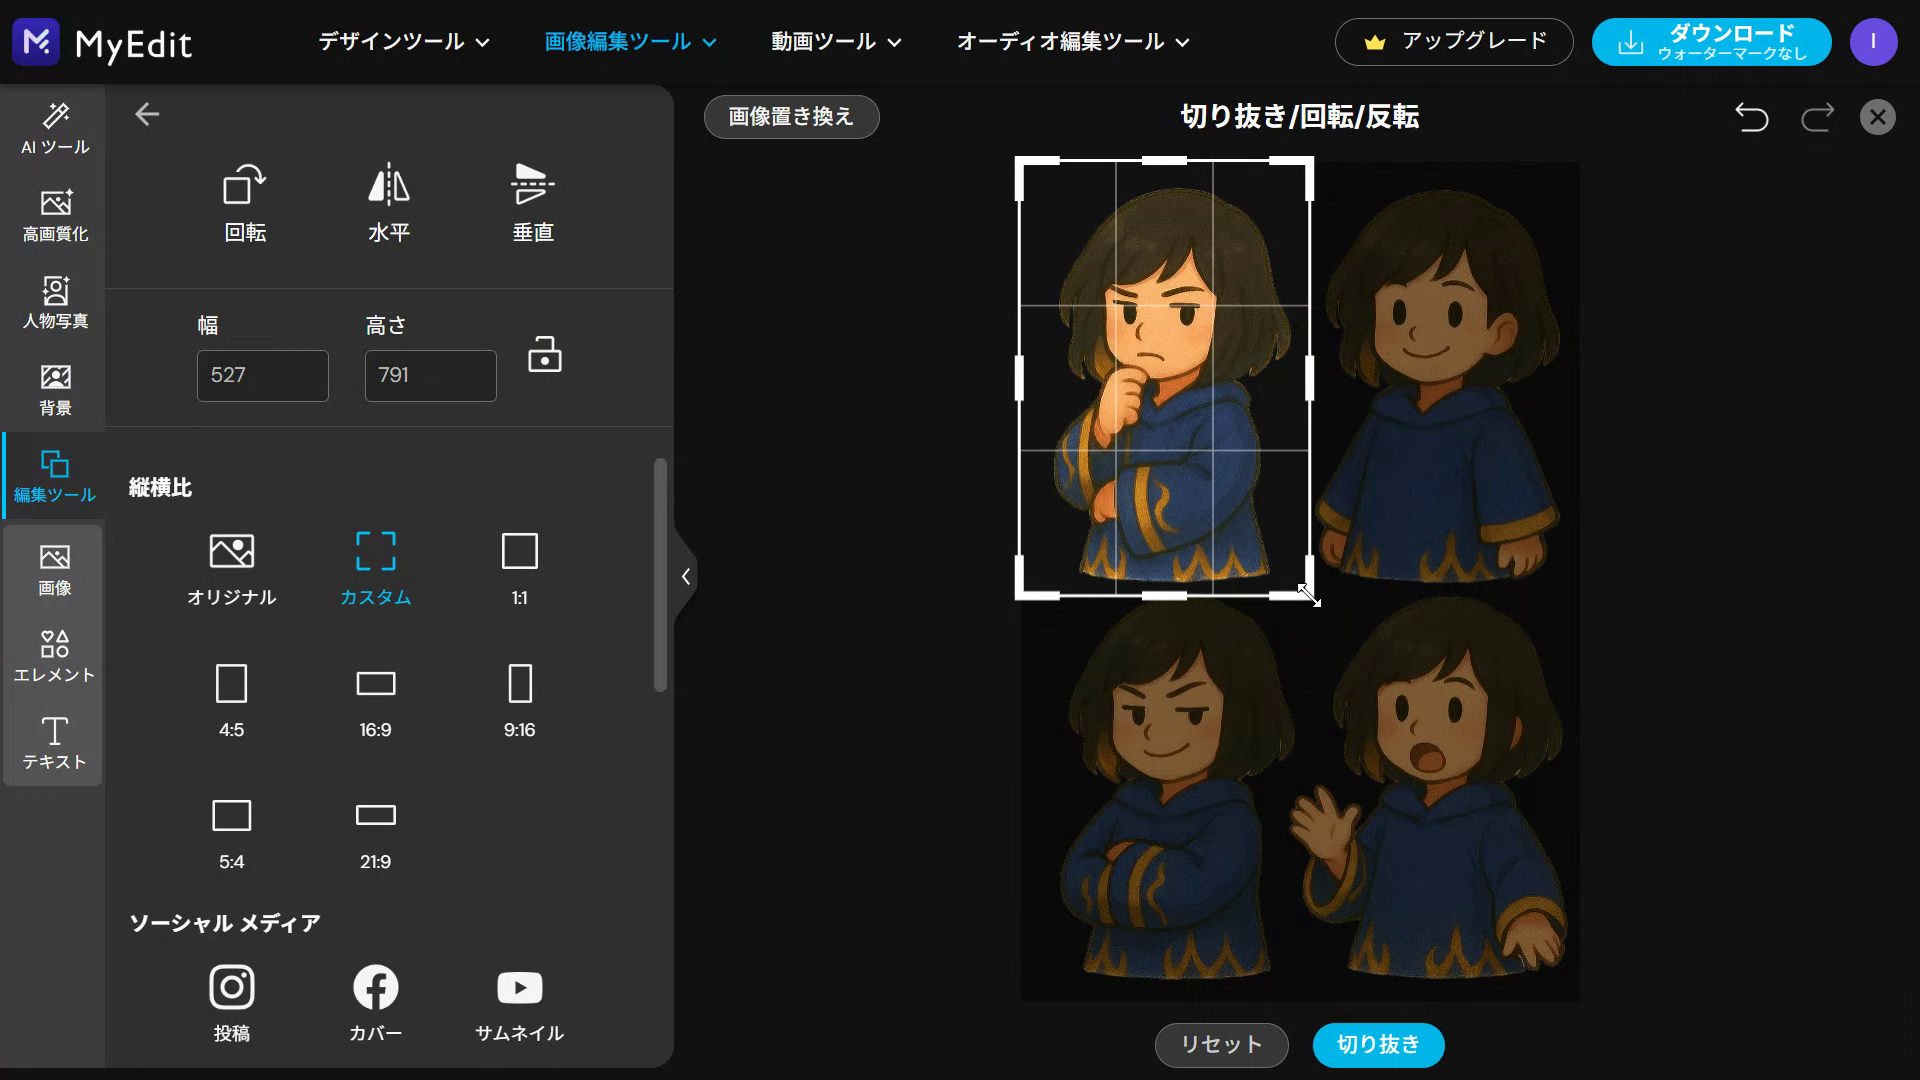Image resolution: width=1920 pixels, height=1080 pixels.
Task: Open the AI ツール sidebar panel
Action: tap(55, 128)
